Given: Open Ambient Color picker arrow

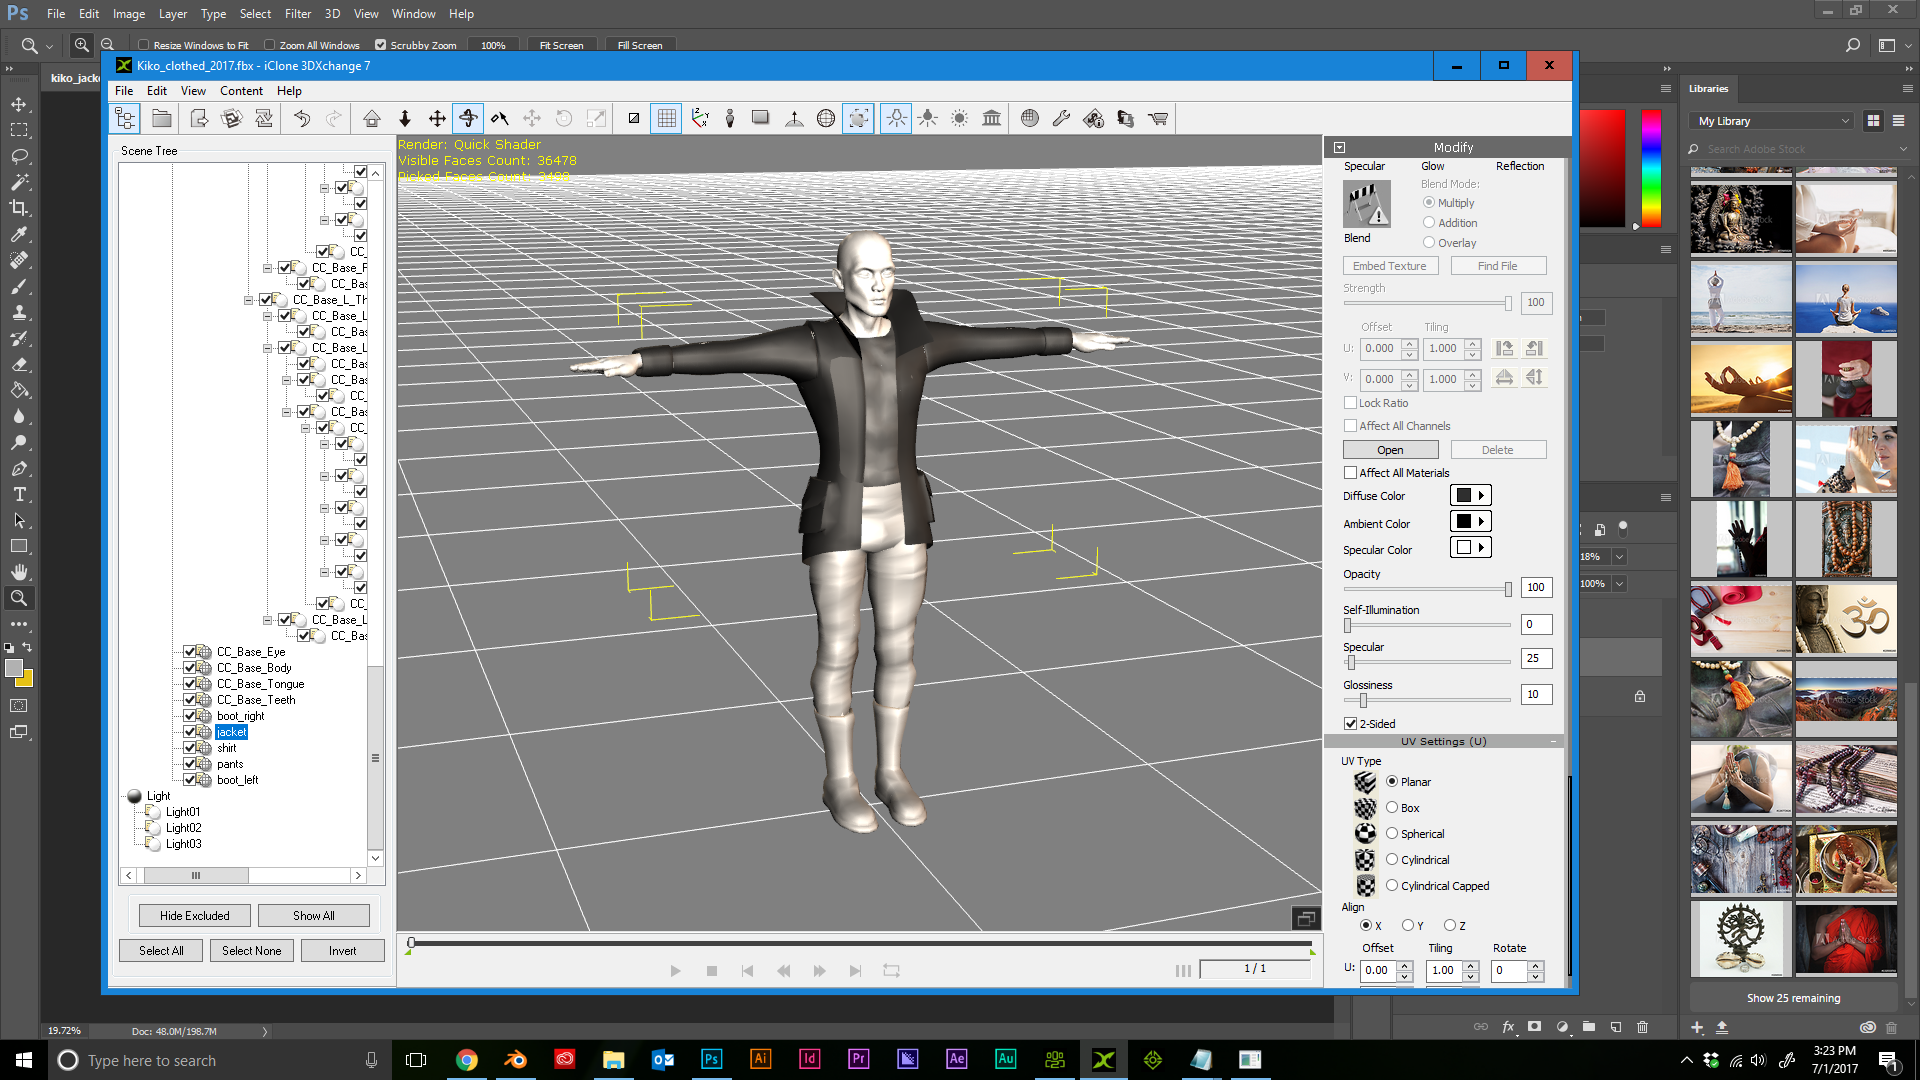Looking at the screenshot, I should (x=1482, y=521).
